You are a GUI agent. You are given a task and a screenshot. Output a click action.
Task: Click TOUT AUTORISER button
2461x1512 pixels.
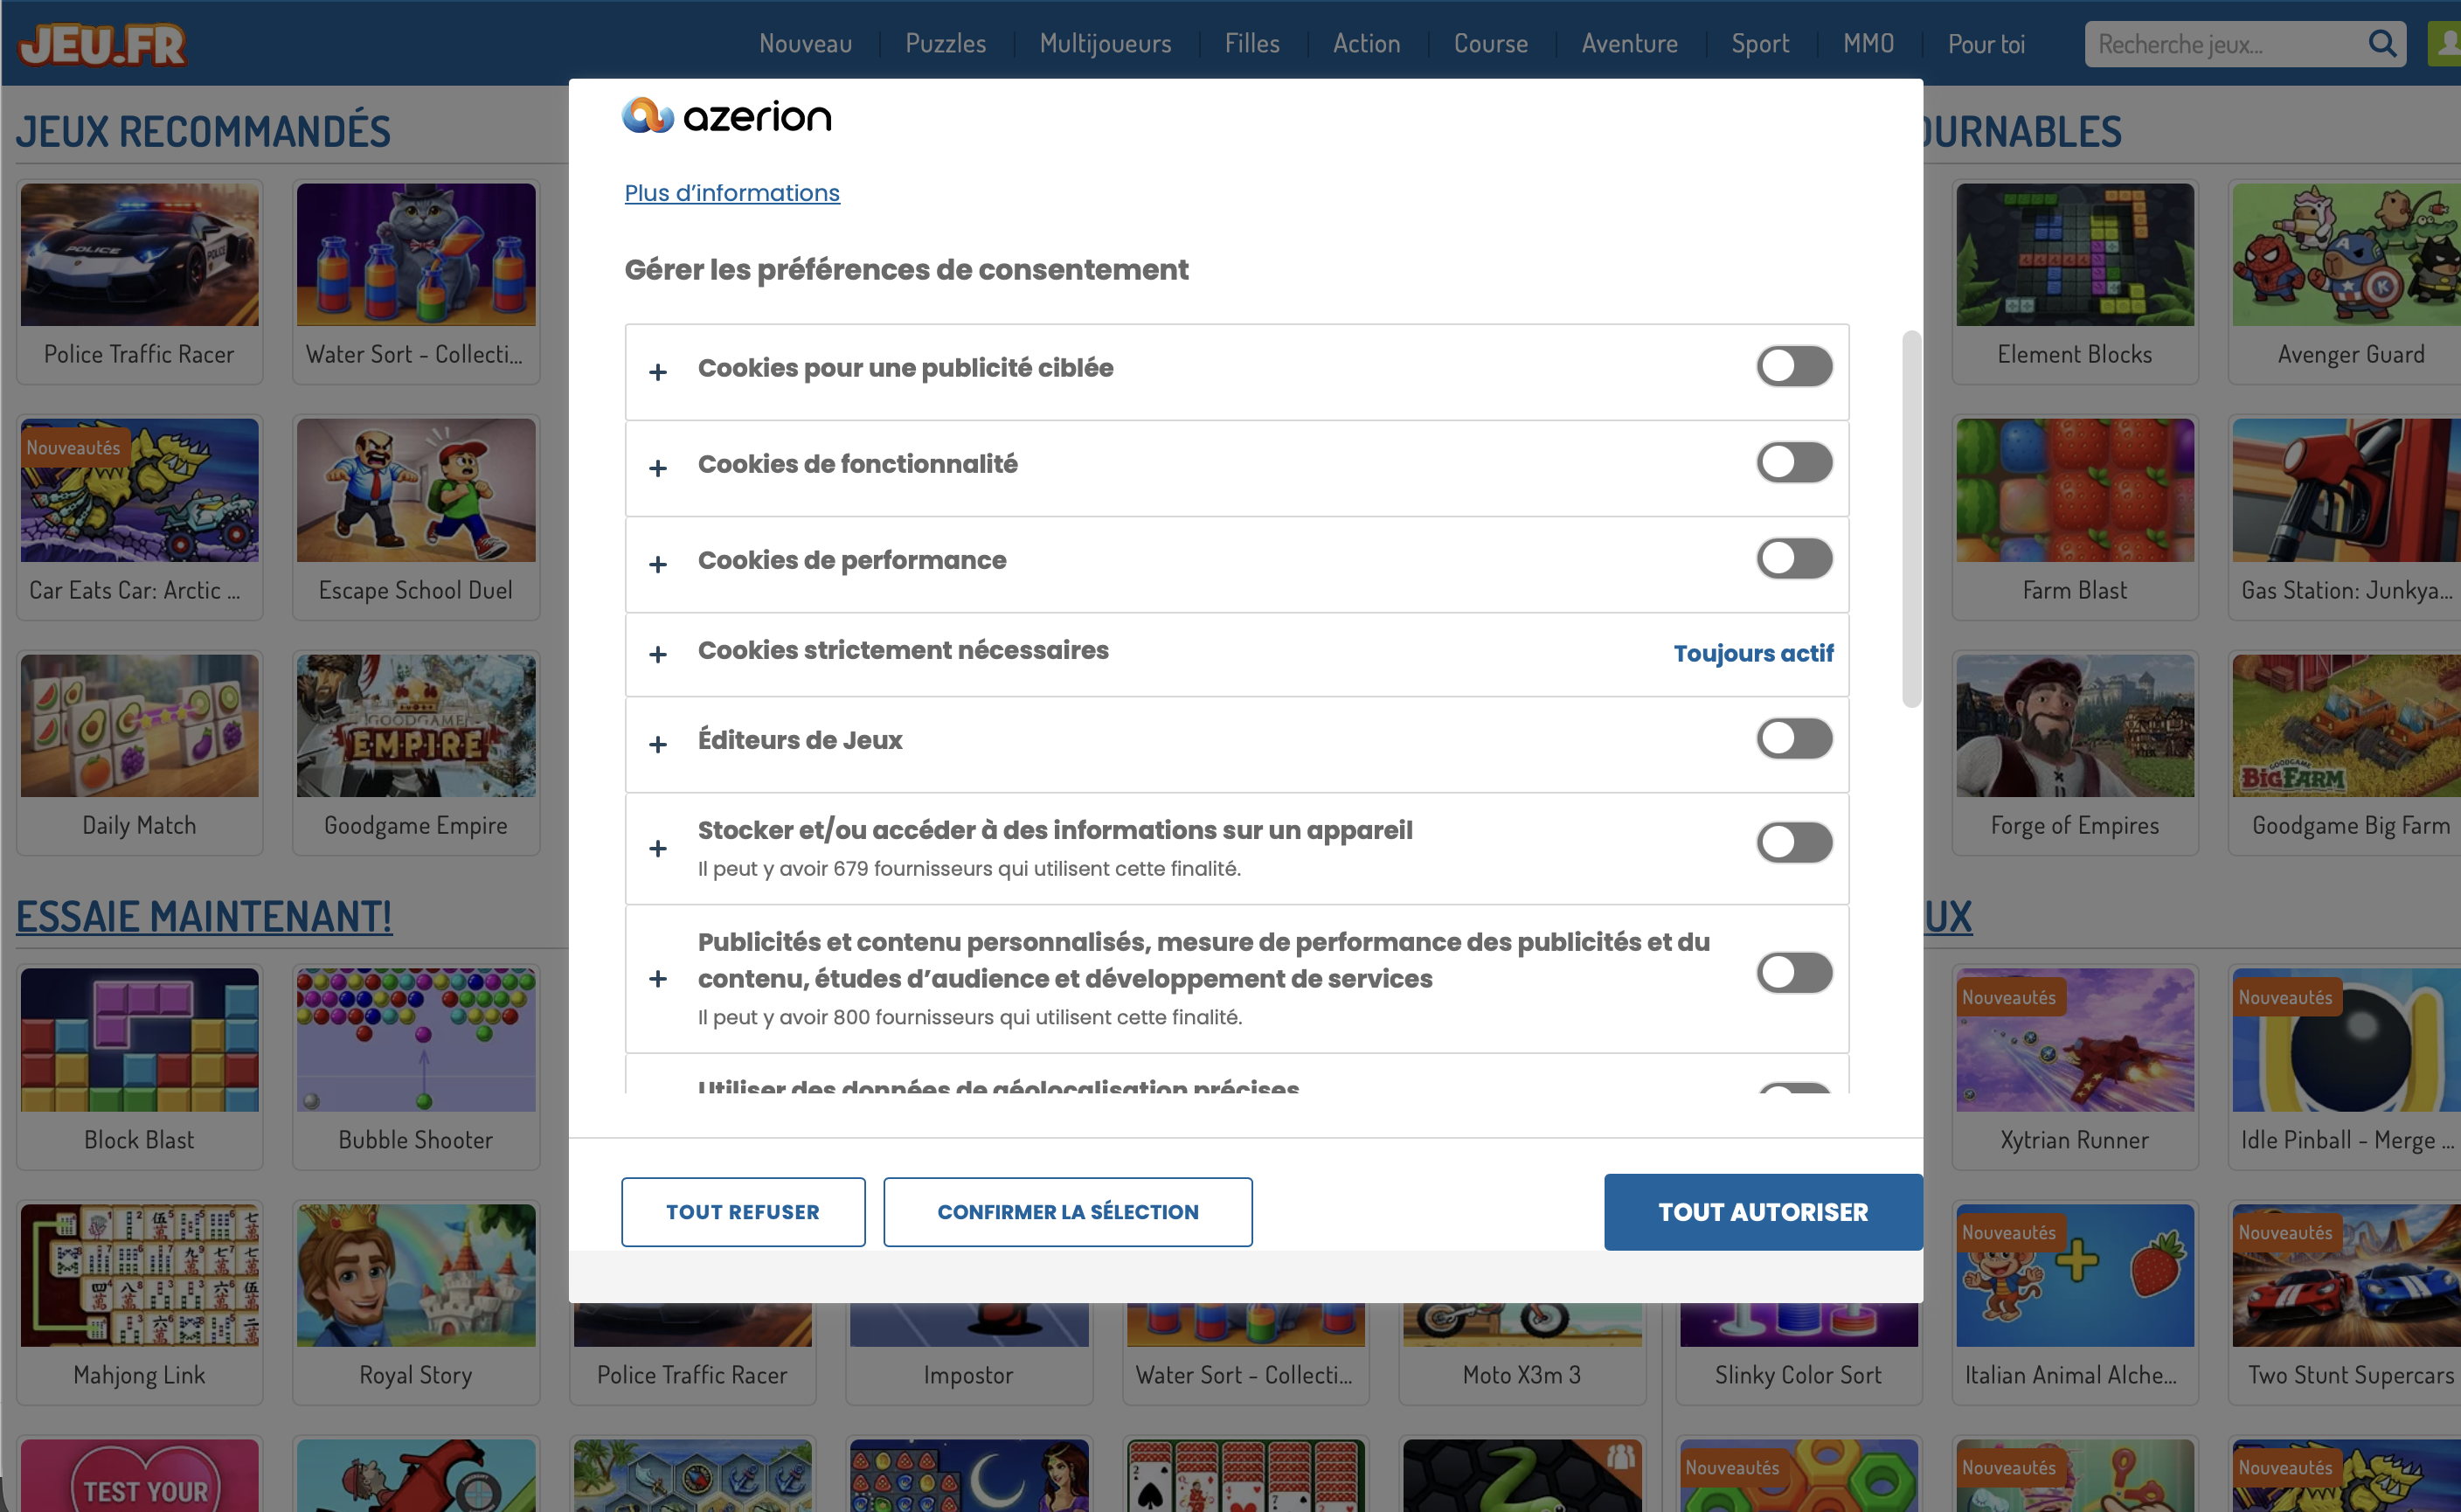[1763, 1212]
